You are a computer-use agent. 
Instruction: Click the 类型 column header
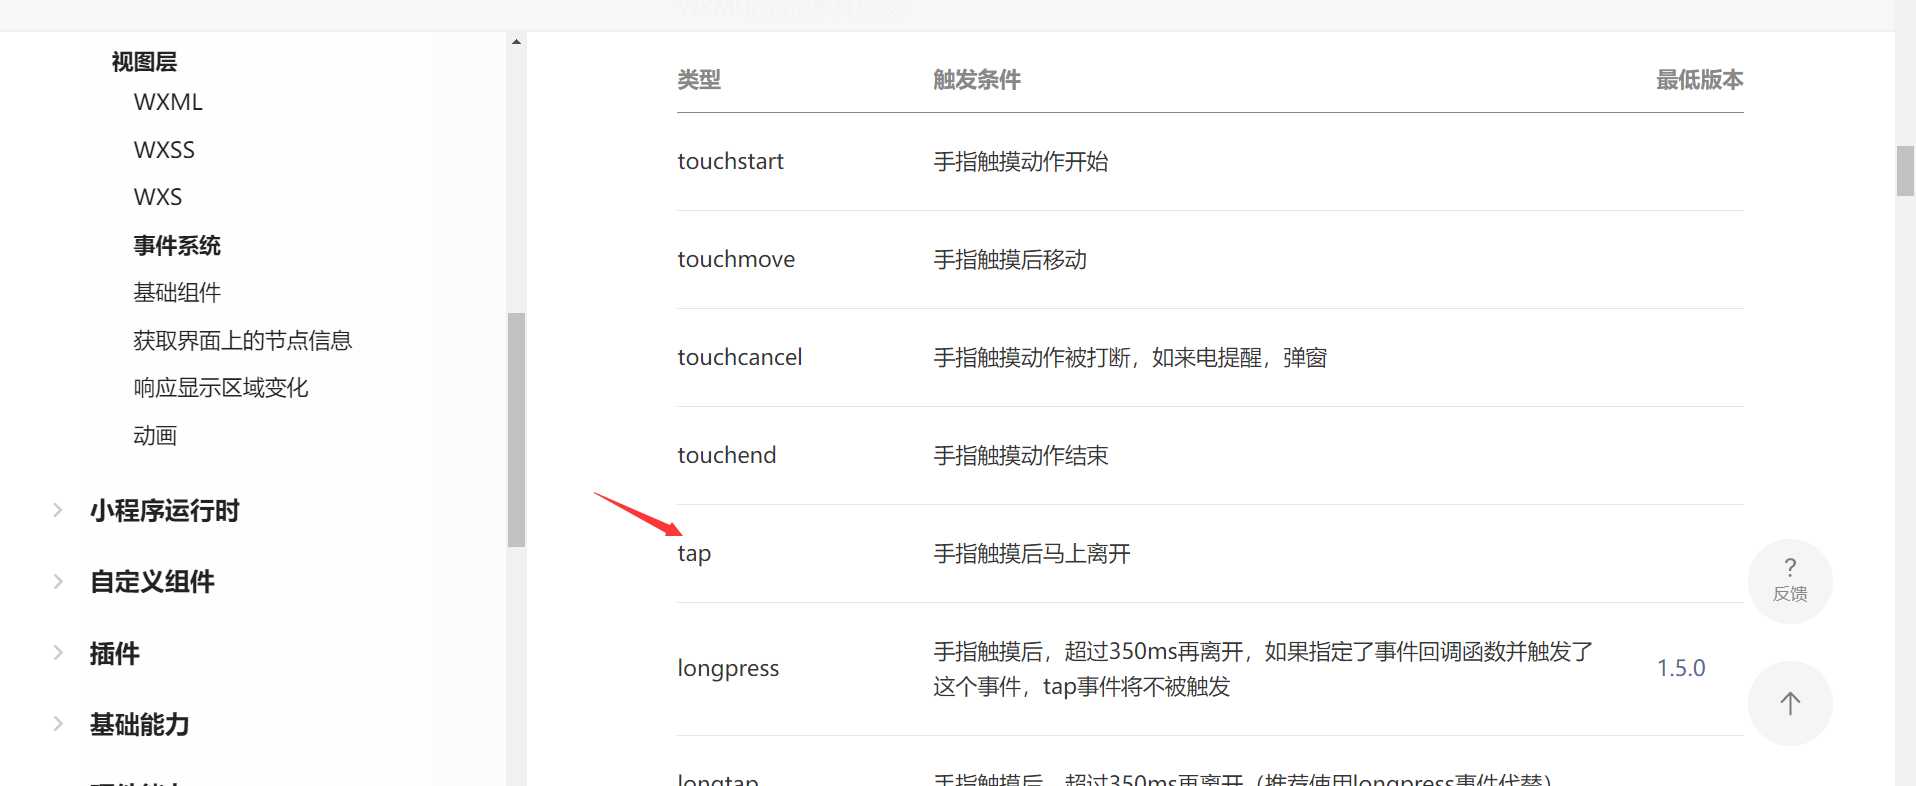pyautogui.click(x=699, y=80)
